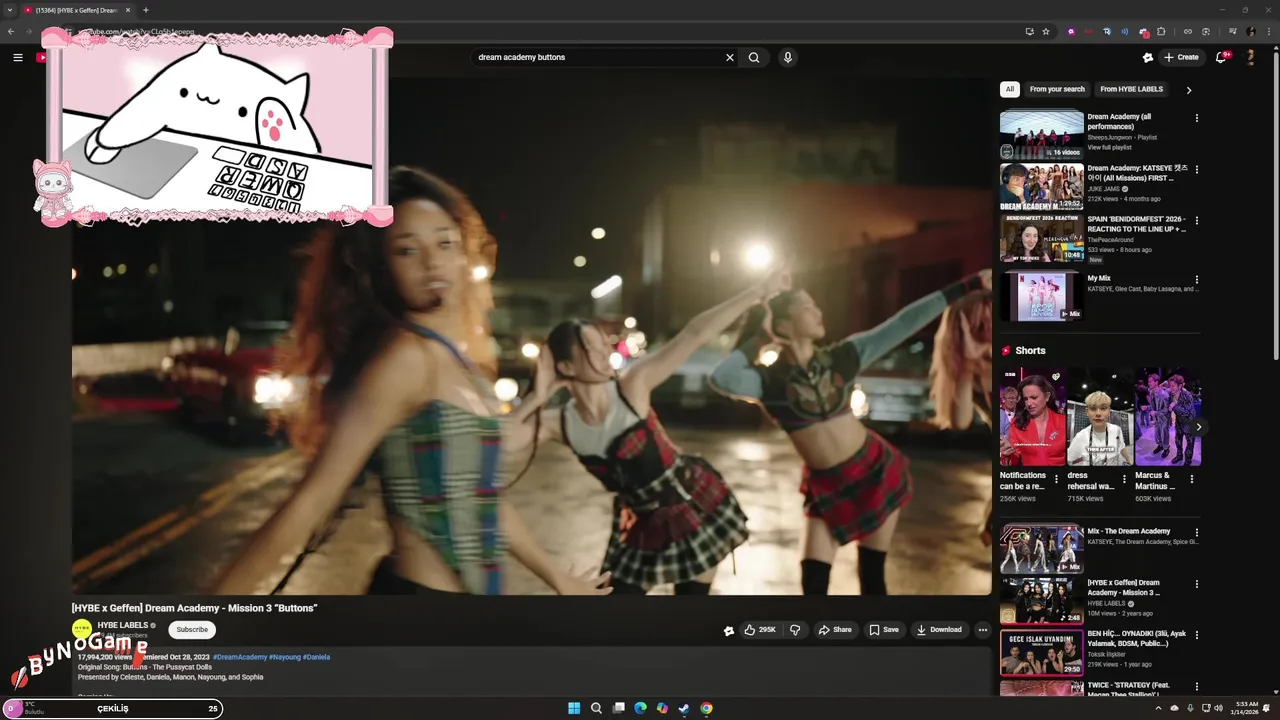This screenshot has width=1280, height=720.
Task: Like the video with thumbs up
Action: 760,630
